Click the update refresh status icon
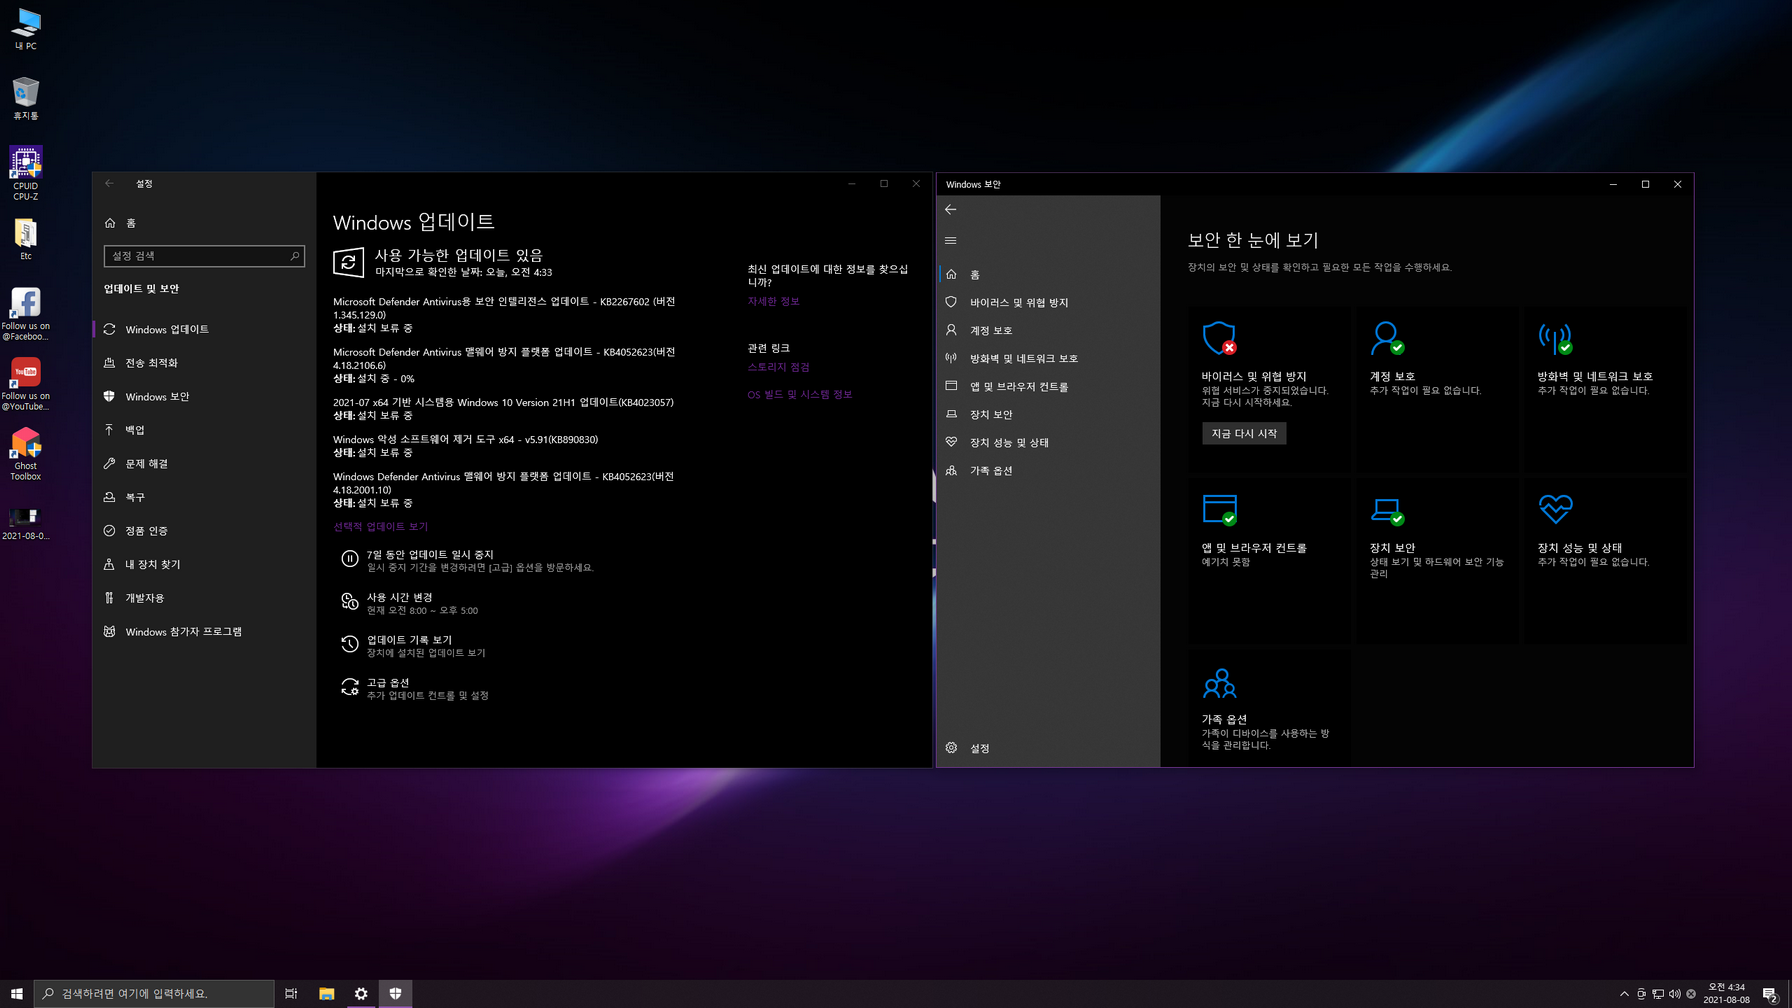The width and height of the screenshot is (1792, 1008). coord(348,262)
